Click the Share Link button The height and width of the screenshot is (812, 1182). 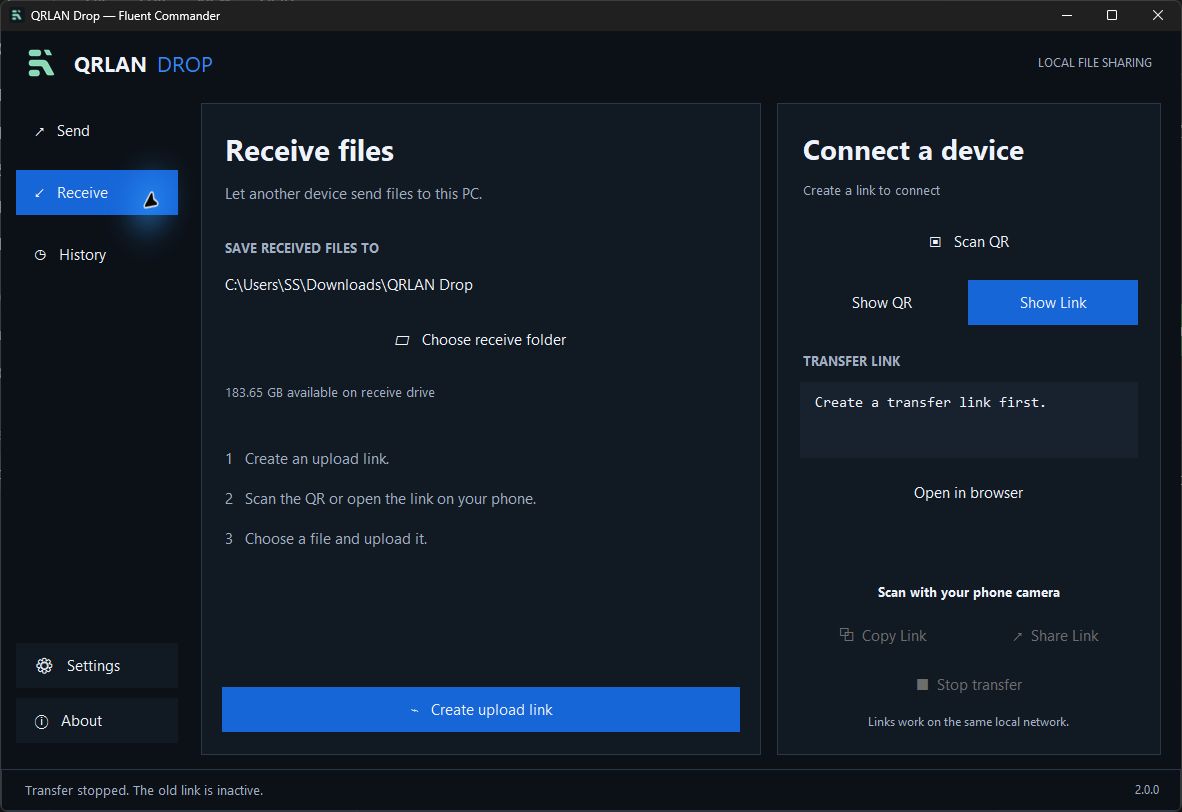[1055, 636]
